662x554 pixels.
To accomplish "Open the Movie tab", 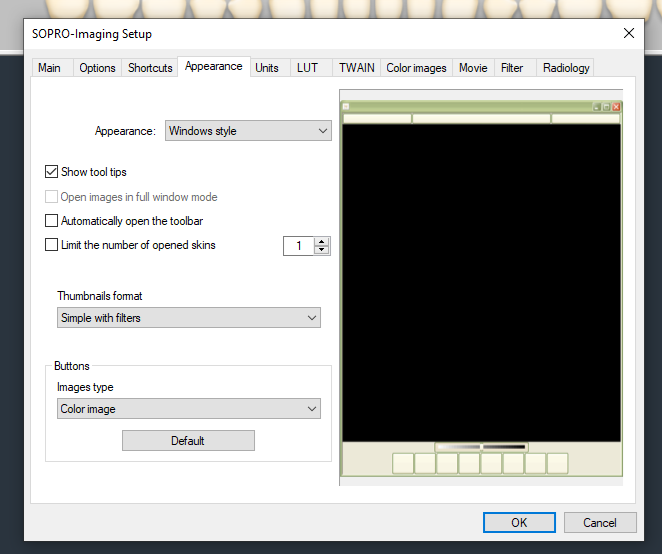I will (x=473, y=68).
